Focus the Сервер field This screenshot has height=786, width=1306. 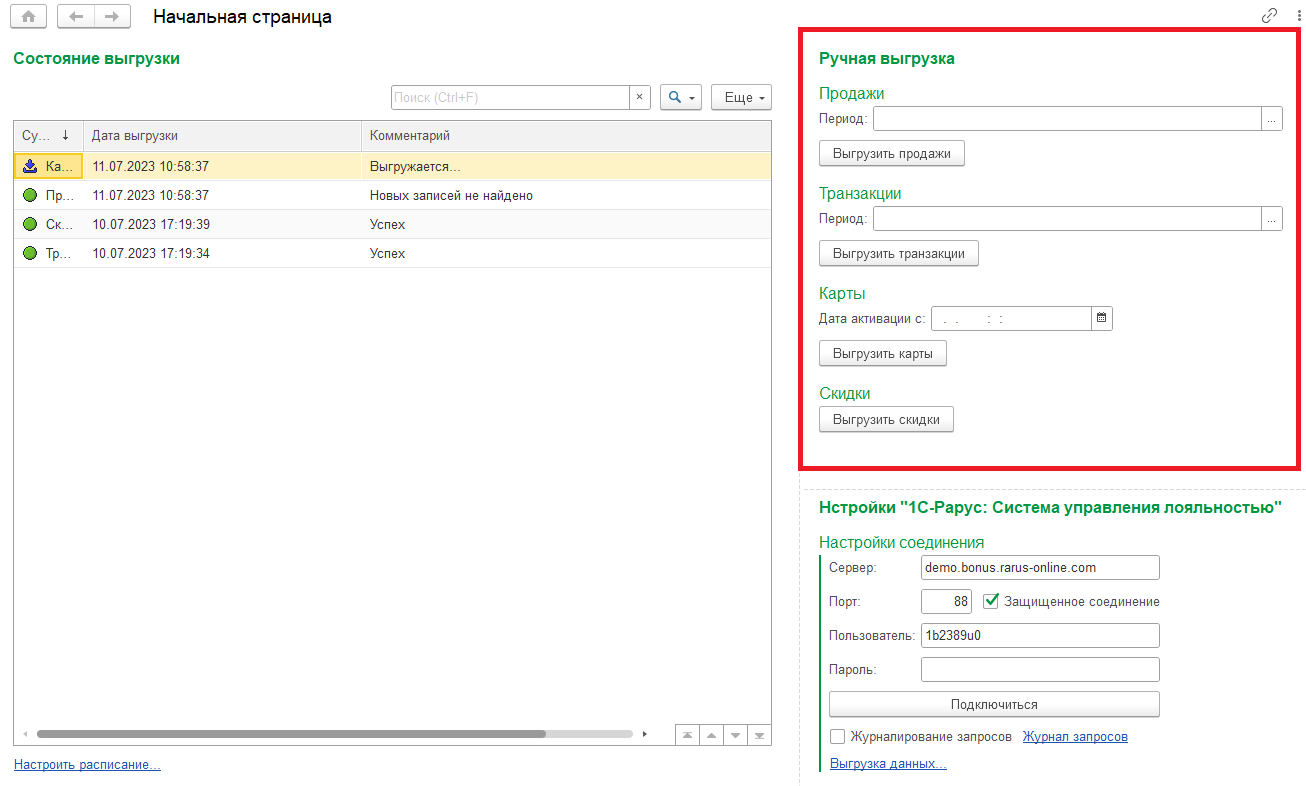(1040, 567)
